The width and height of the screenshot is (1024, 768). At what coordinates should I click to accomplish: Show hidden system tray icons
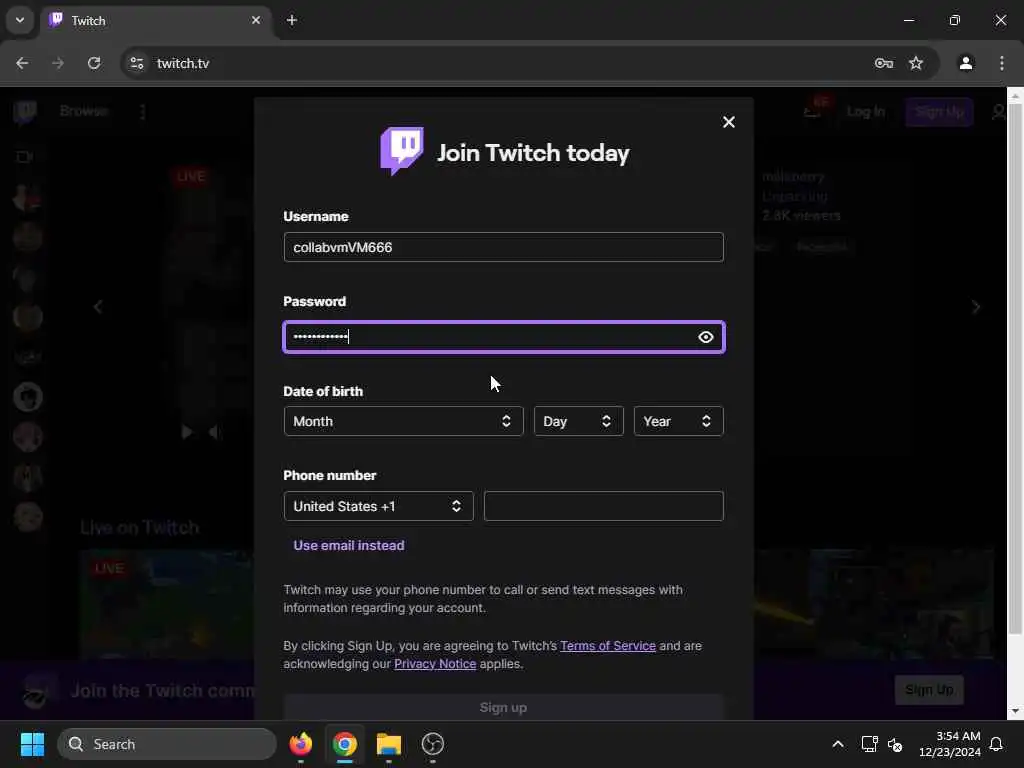click(x=837, y=744)
